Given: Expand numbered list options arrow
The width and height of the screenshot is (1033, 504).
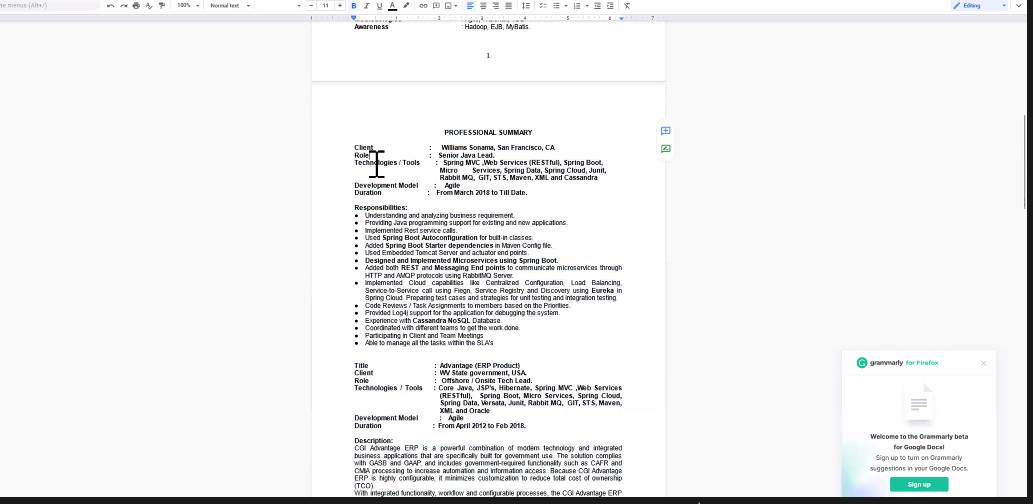Looking at the screenshot, I should click(x=586, y=5).
